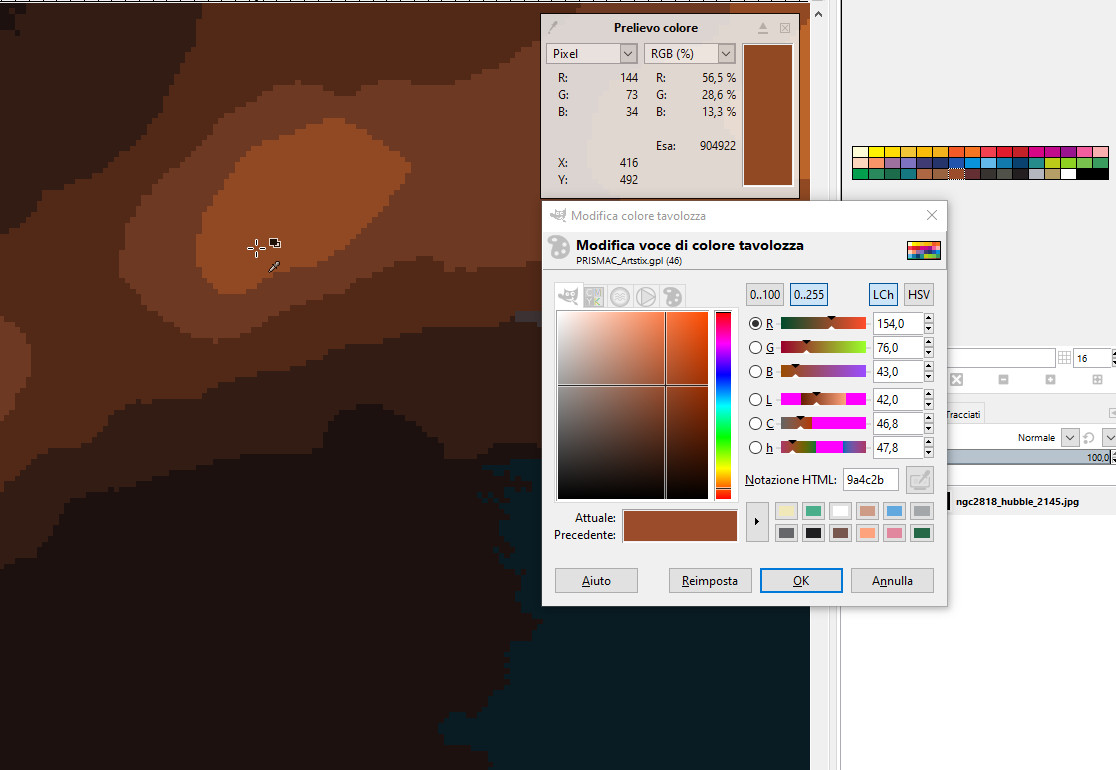Screen dimensions: 1116x770
Task: Select the ngc2818_hubble_2145.jpg layer
Action: [1017, 501]
